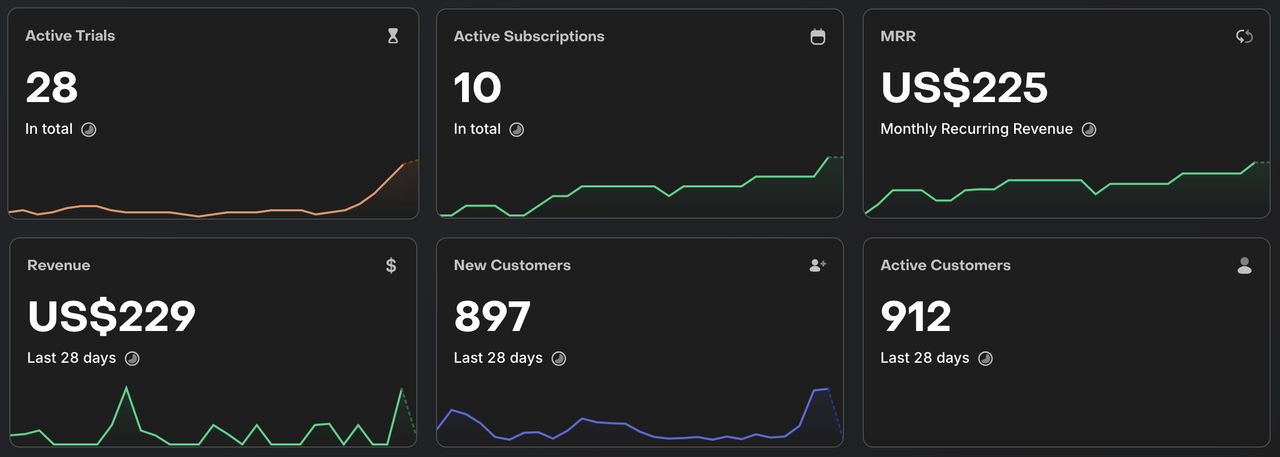
Task: Open the Active Subscriptions card title
Action: coord(529,36)
